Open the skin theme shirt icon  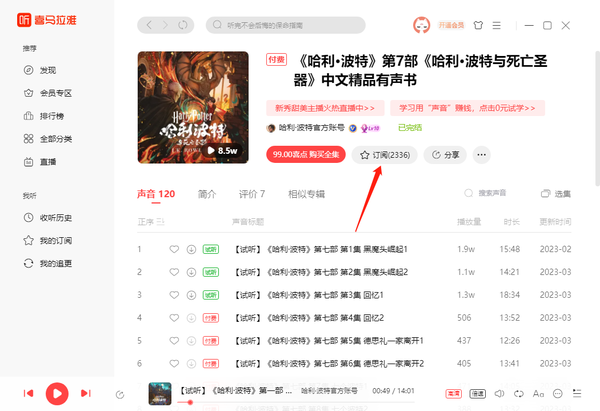(x=478, y=25)
